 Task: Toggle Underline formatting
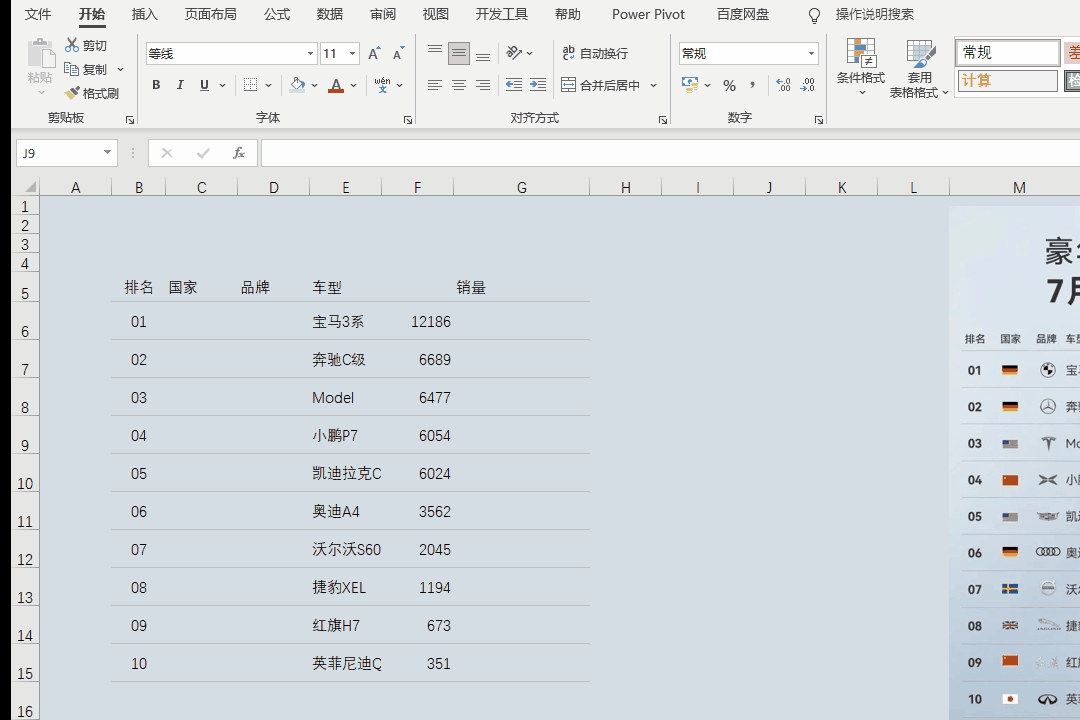[204, 85]
